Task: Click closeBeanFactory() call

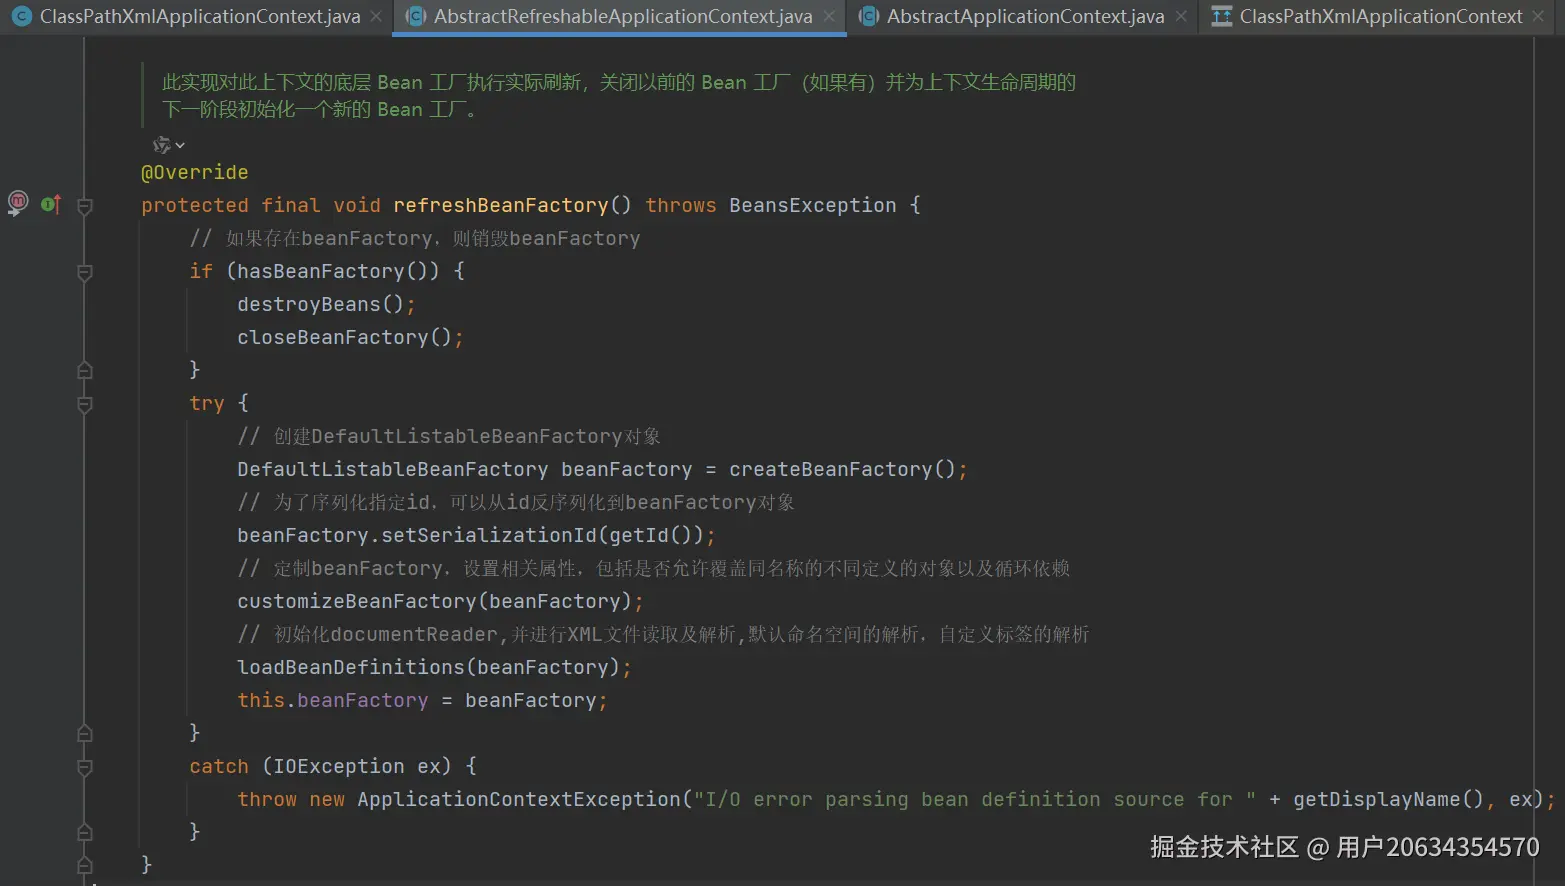Action: click(344, 337)
